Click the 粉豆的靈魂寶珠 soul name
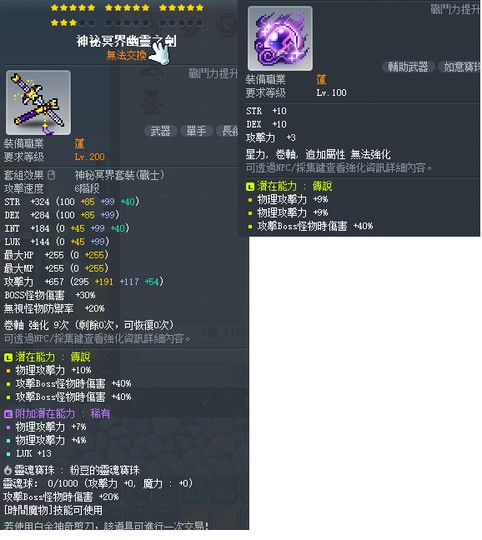This screenshot has height=540, width=482. pos(105,470)
